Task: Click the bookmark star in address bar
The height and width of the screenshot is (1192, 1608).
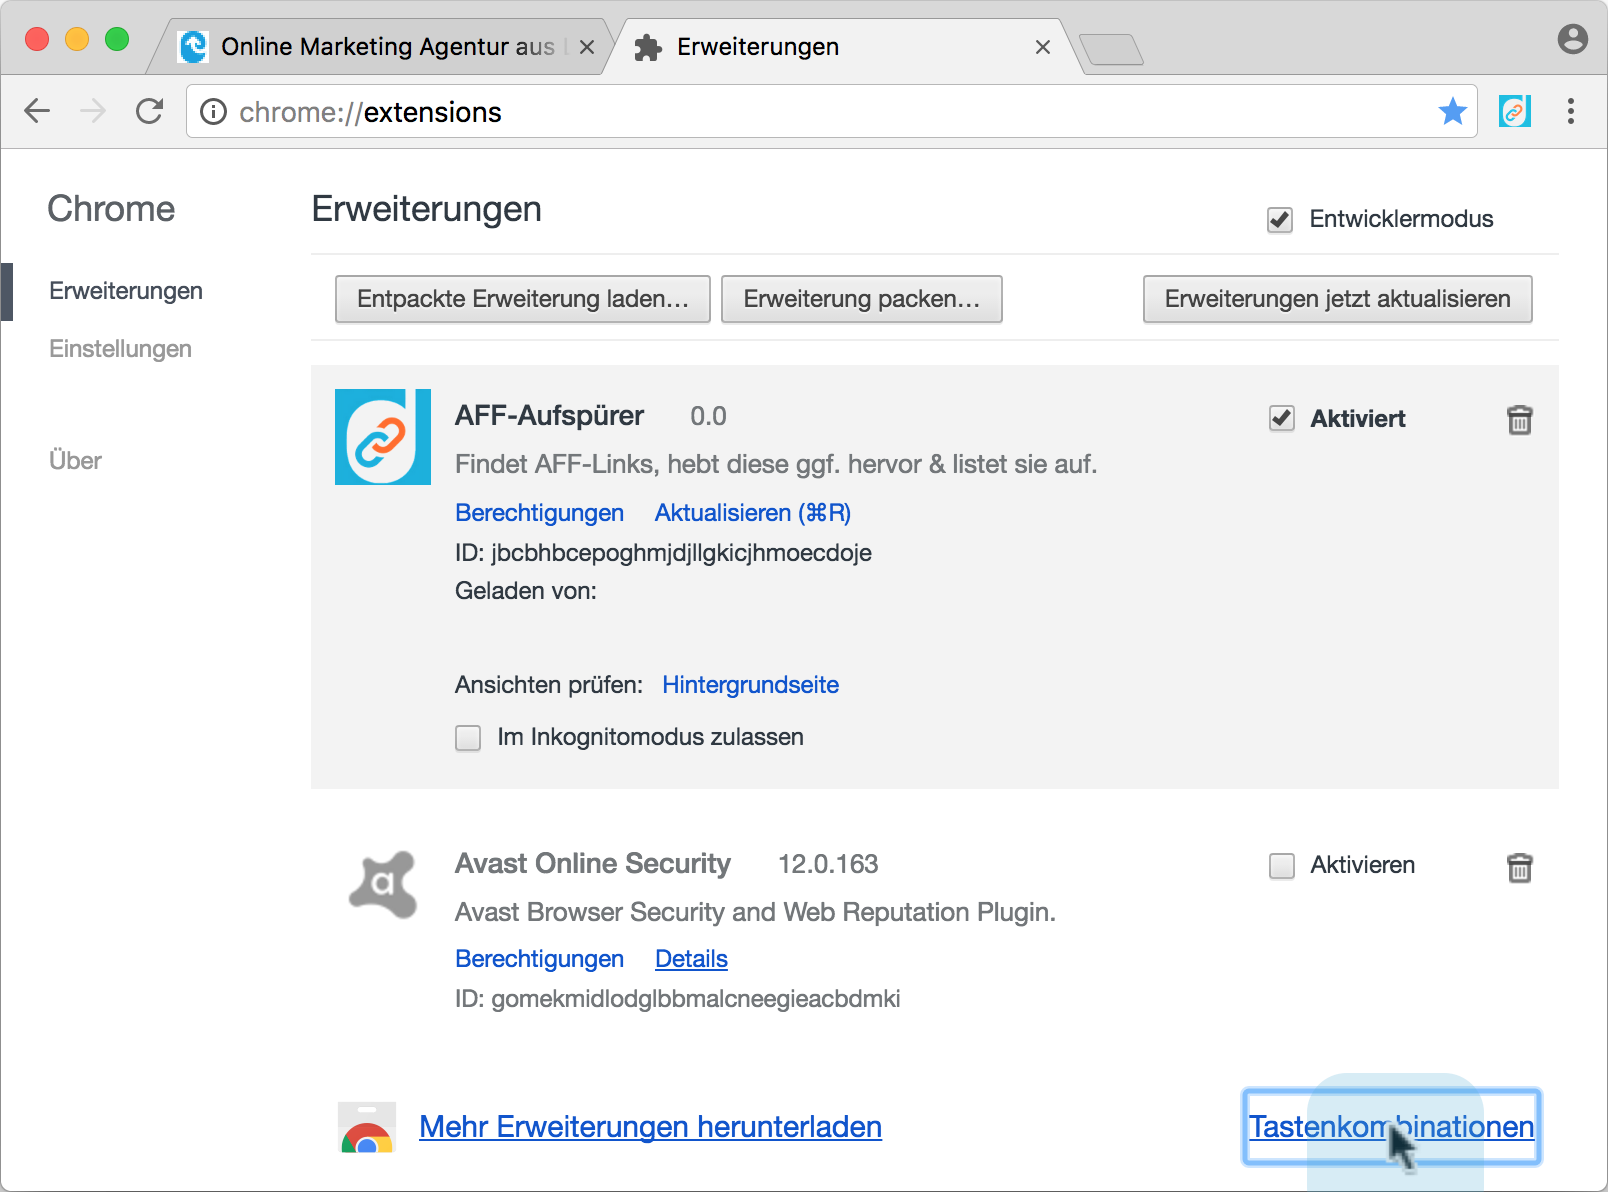Action: (x=1452, y=111)
